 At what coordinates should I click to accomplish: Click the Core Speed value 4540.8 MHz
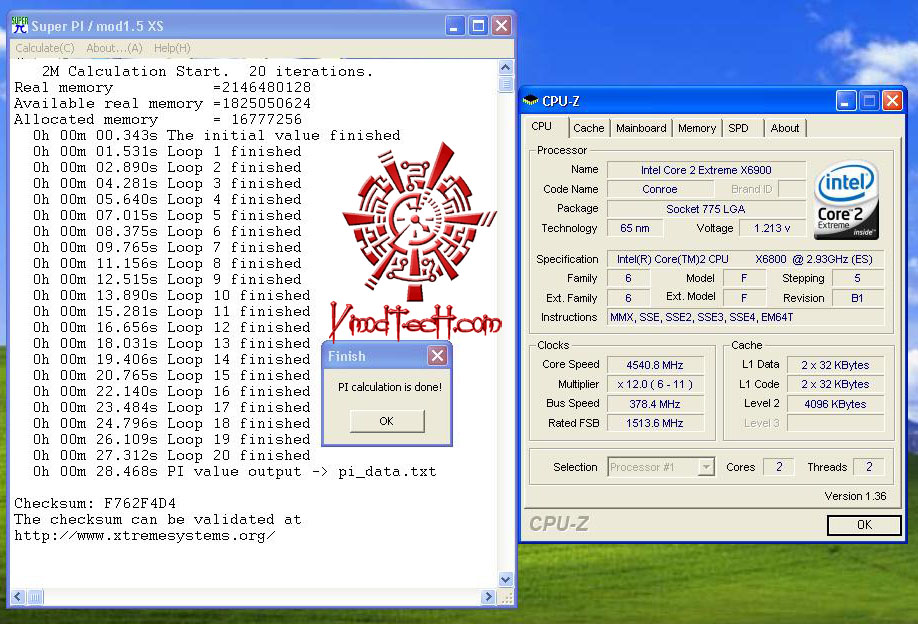[655, 365]
